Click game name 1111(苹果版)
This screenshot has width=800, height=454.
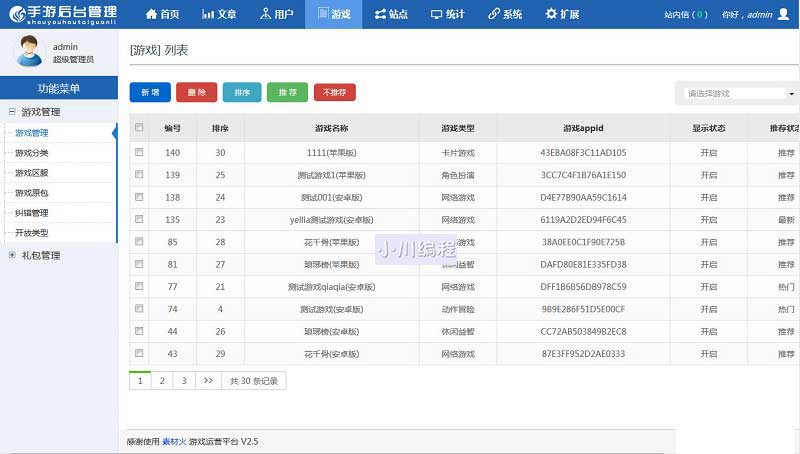(332, 153)
